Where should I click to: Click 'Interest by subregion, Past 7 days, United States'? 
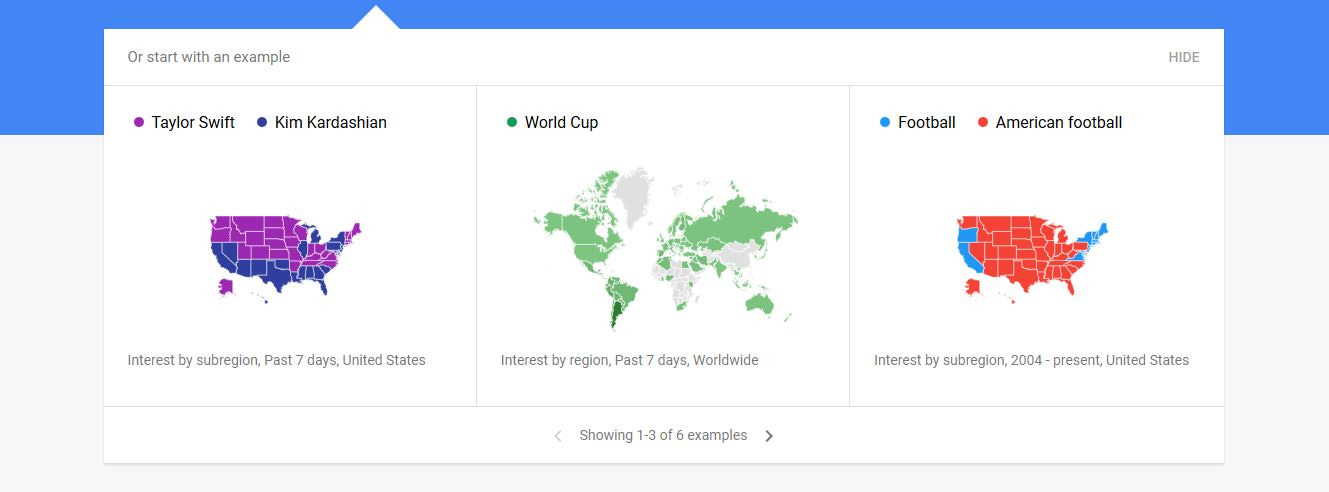[277, 360]
